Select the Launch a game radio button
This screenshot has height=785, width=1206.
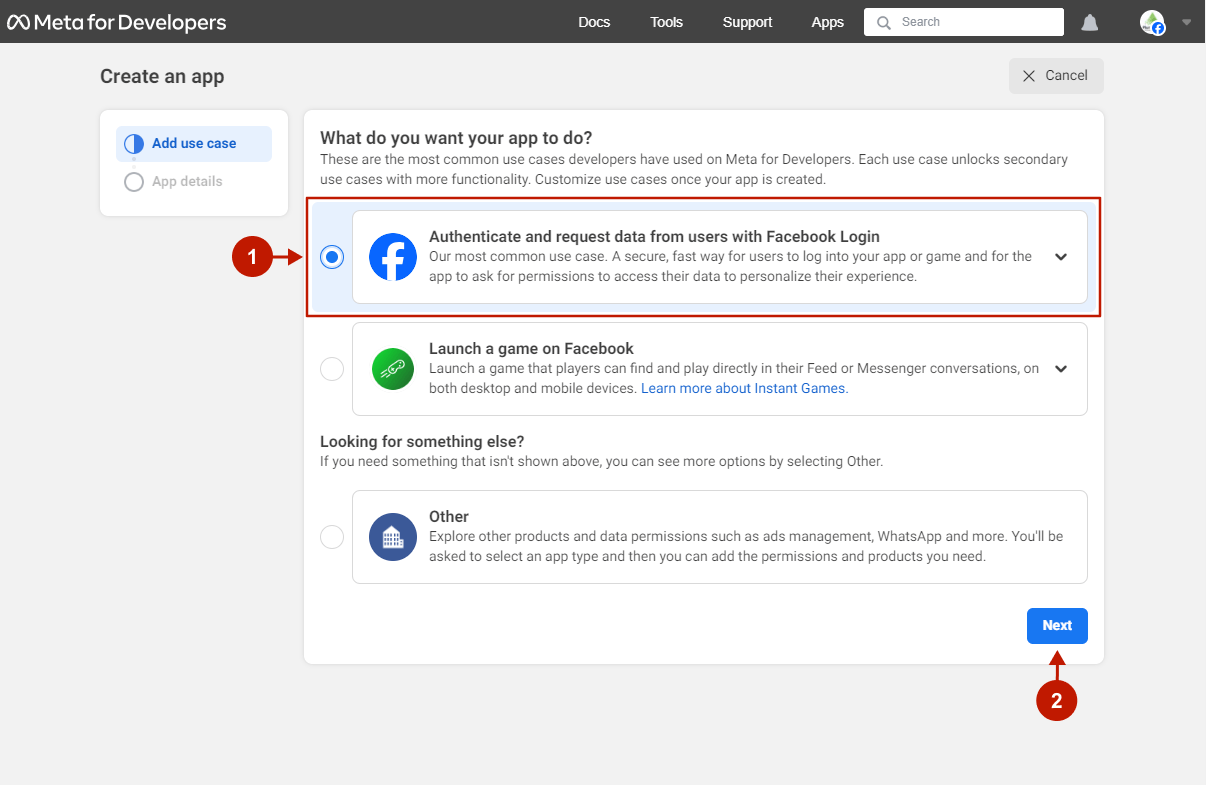point(332,369)
